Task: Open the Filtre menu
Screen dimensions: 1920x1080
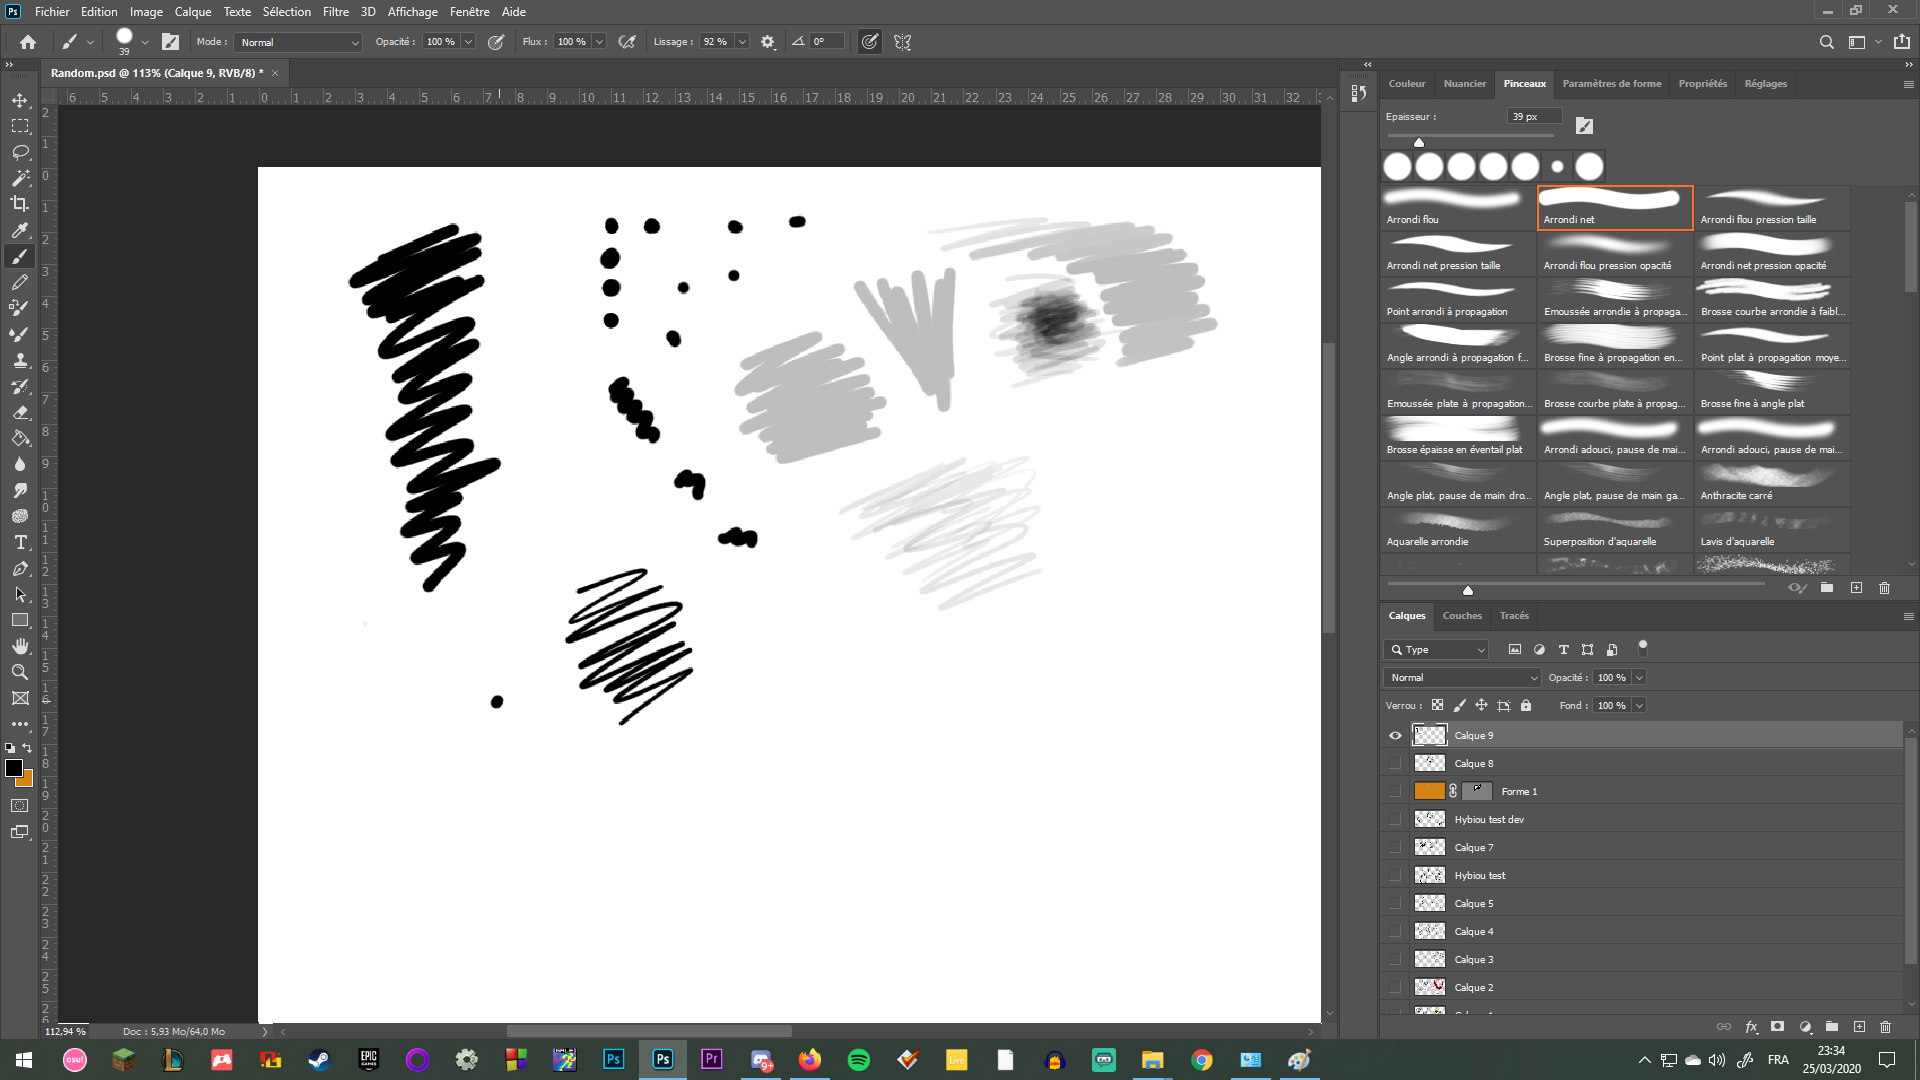Action: click(x=335, y=11)
